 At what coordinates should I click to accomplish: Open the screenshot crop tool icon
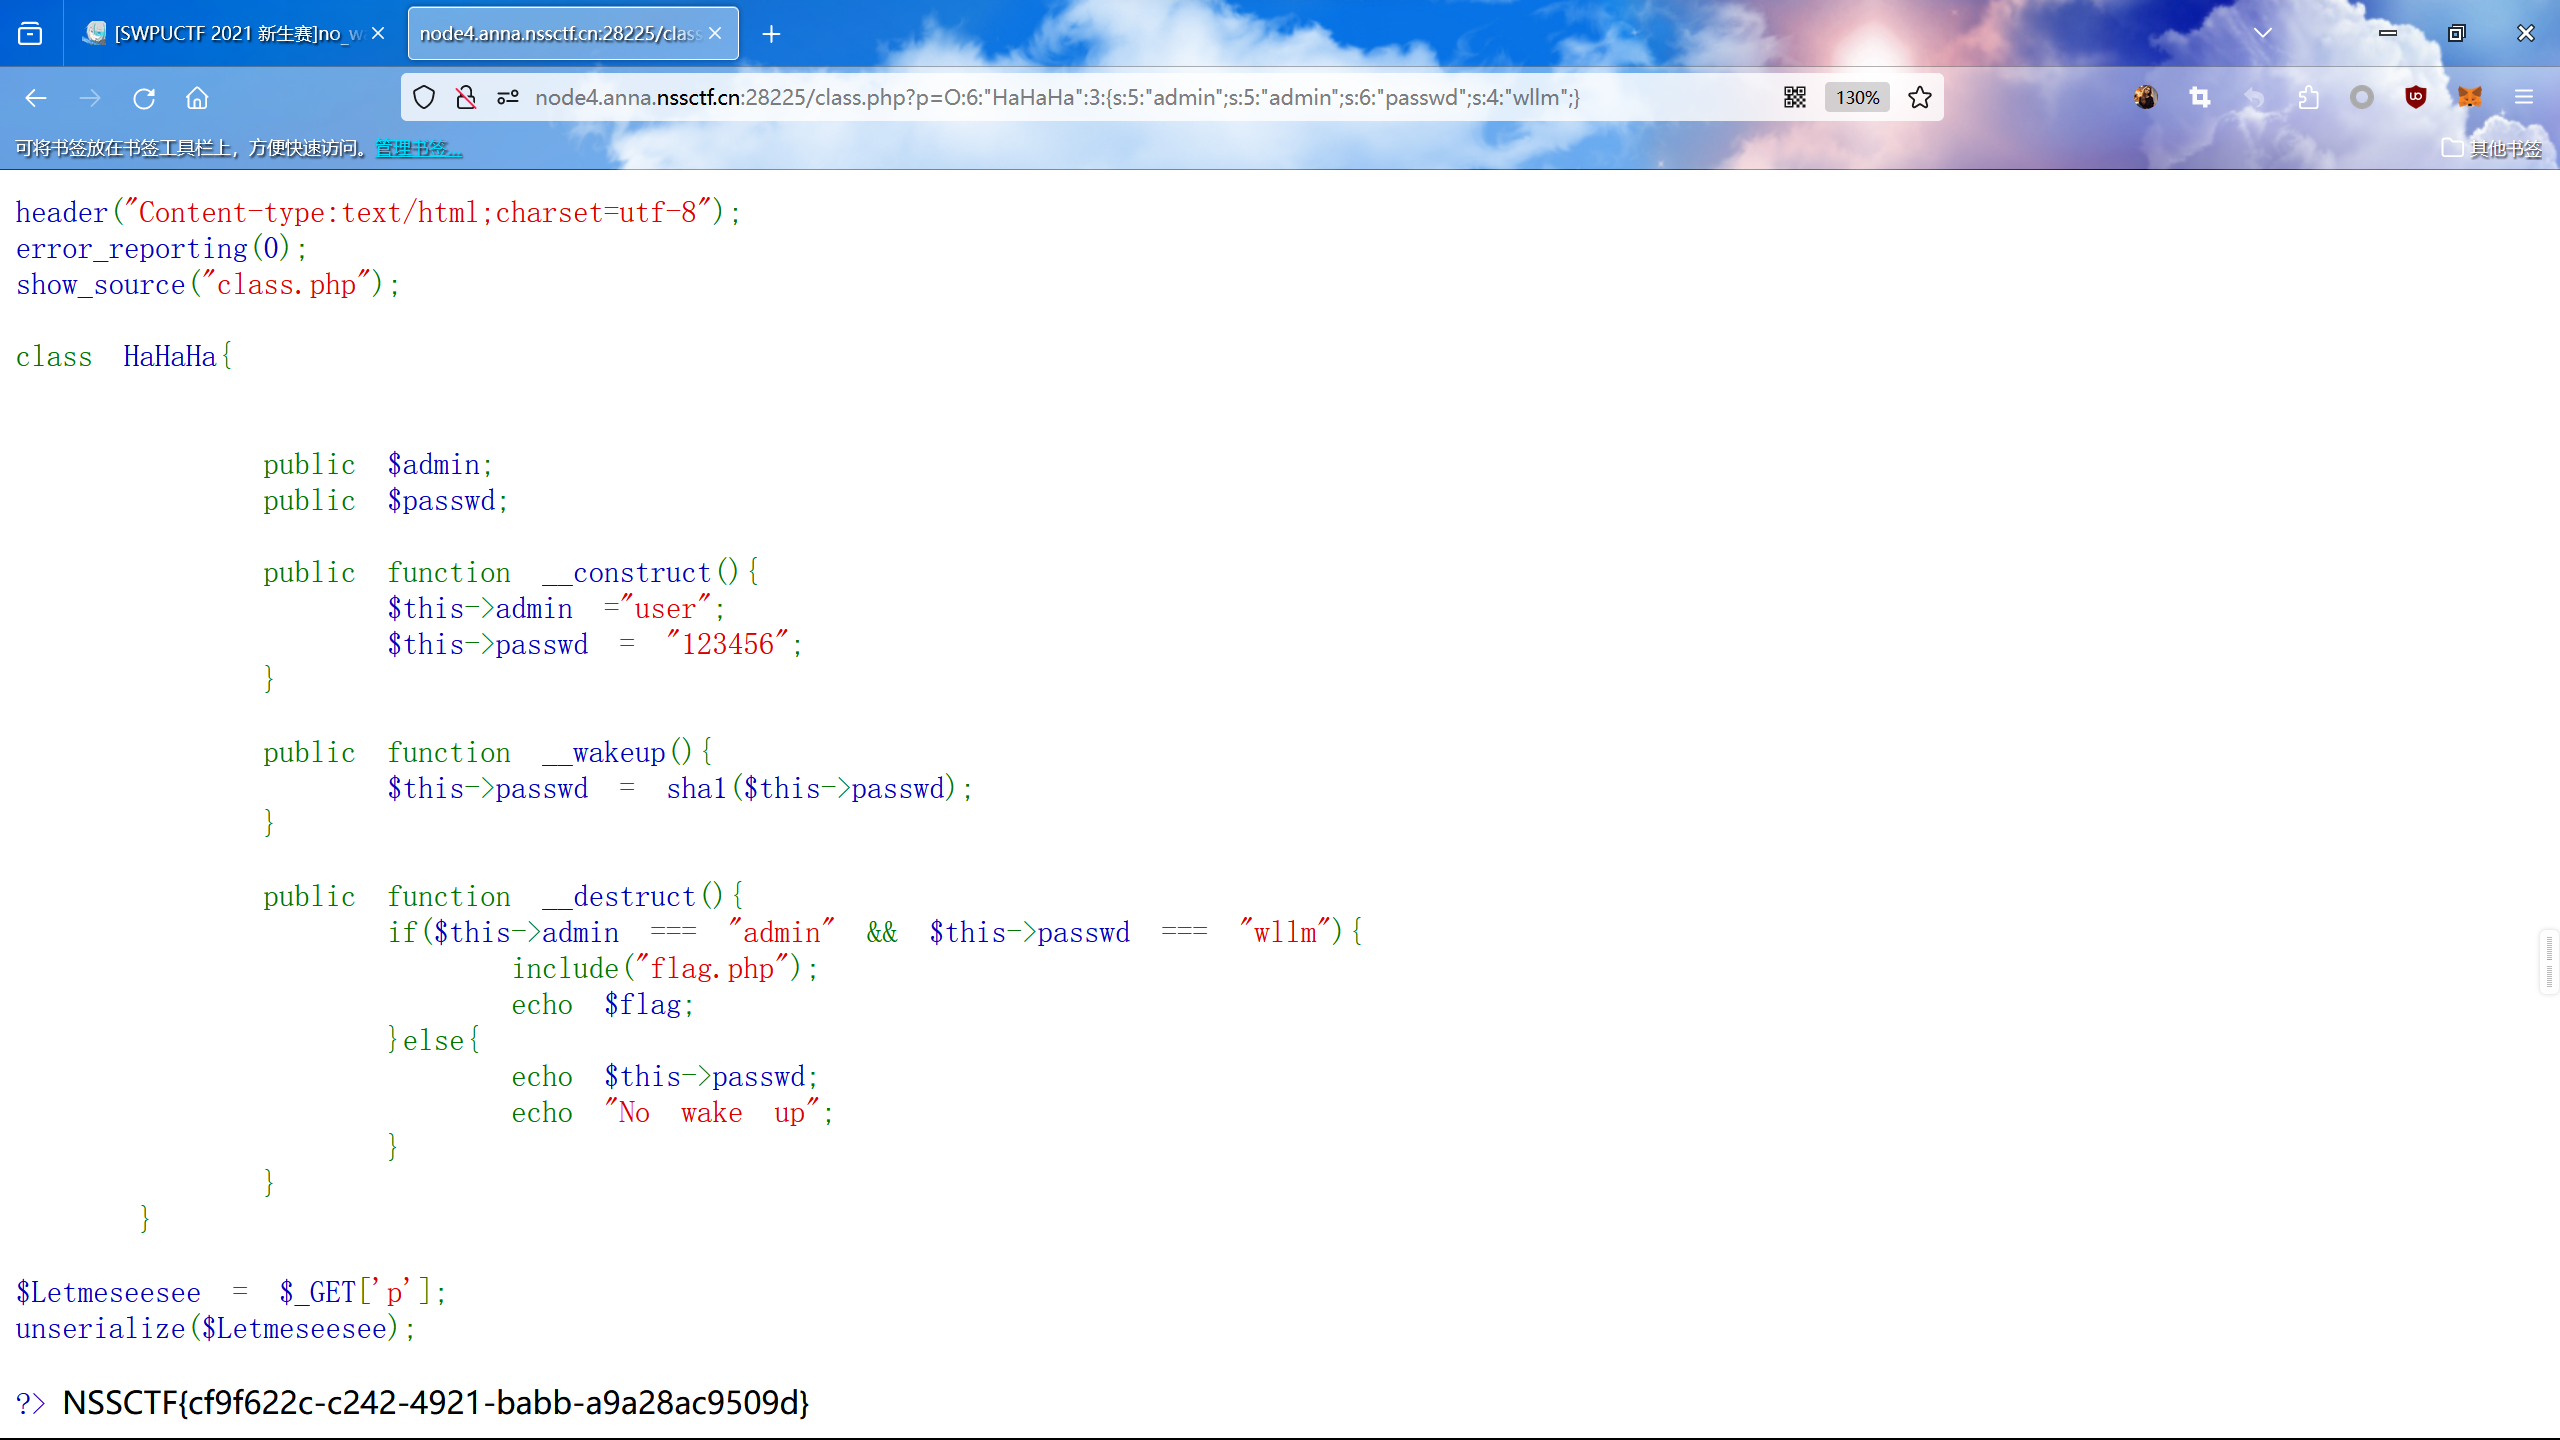coord(2199,97)
